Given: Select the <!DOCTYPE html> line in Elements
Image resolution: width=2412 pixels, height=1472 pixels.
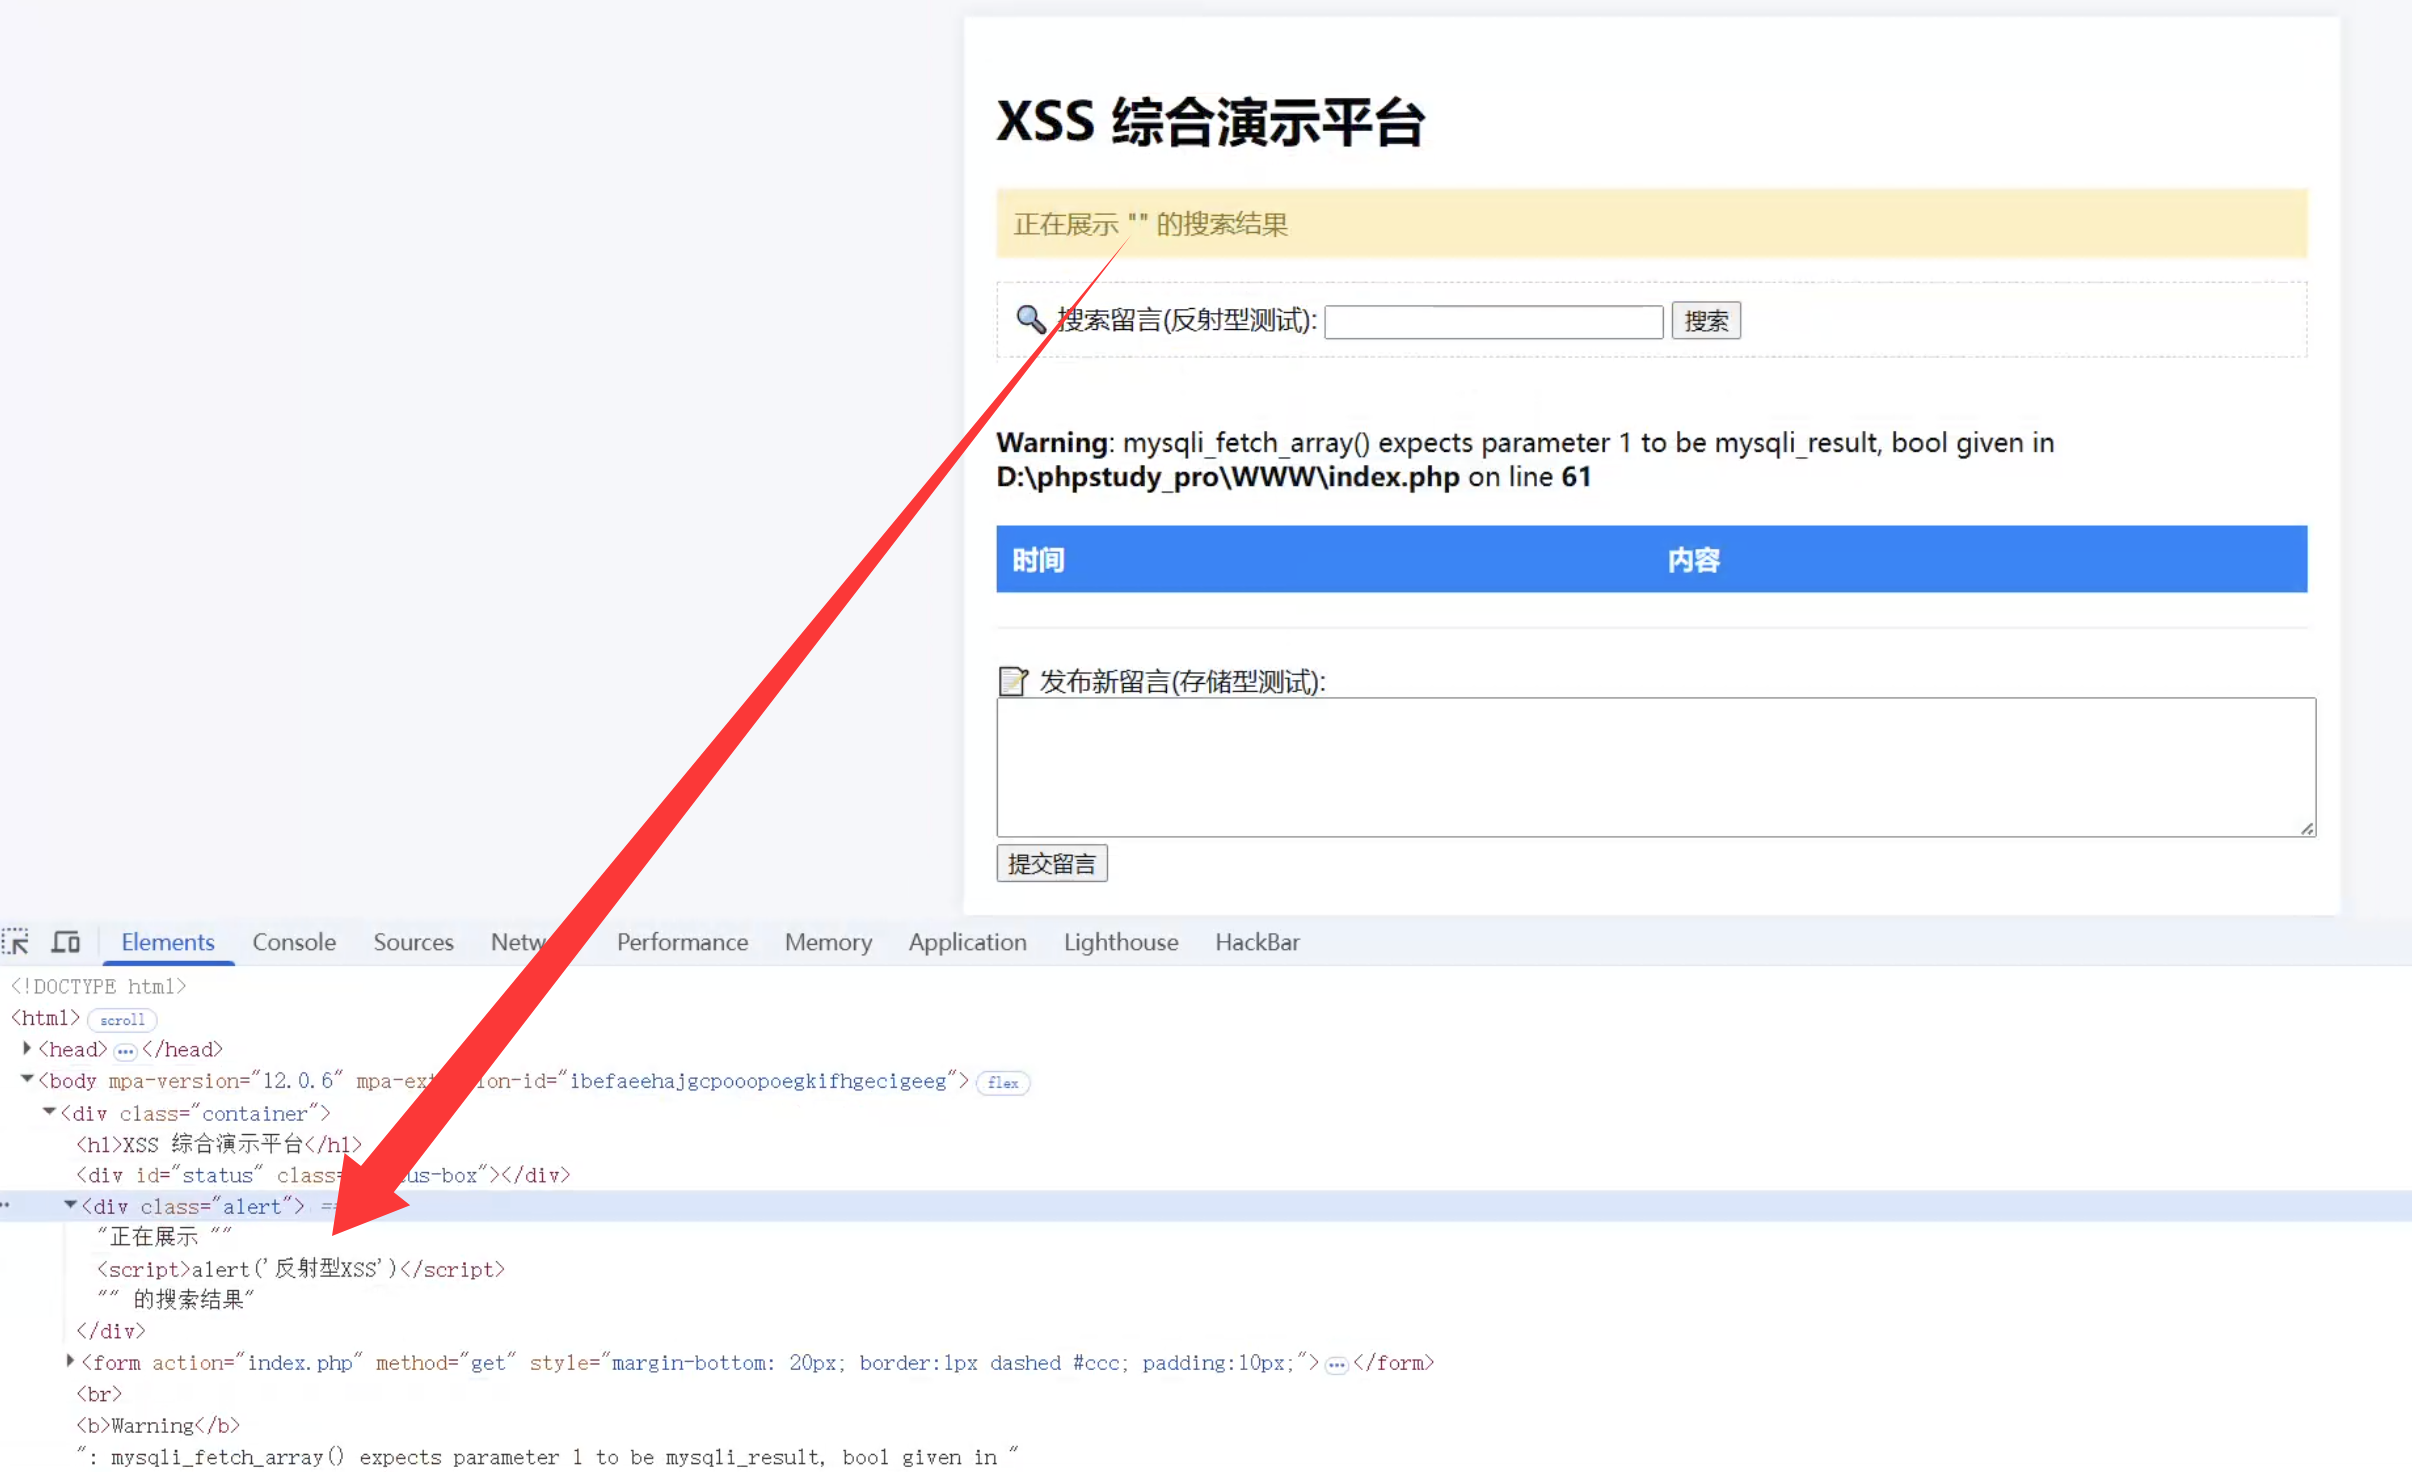Looking at the screenshot, I should (98, 987).
